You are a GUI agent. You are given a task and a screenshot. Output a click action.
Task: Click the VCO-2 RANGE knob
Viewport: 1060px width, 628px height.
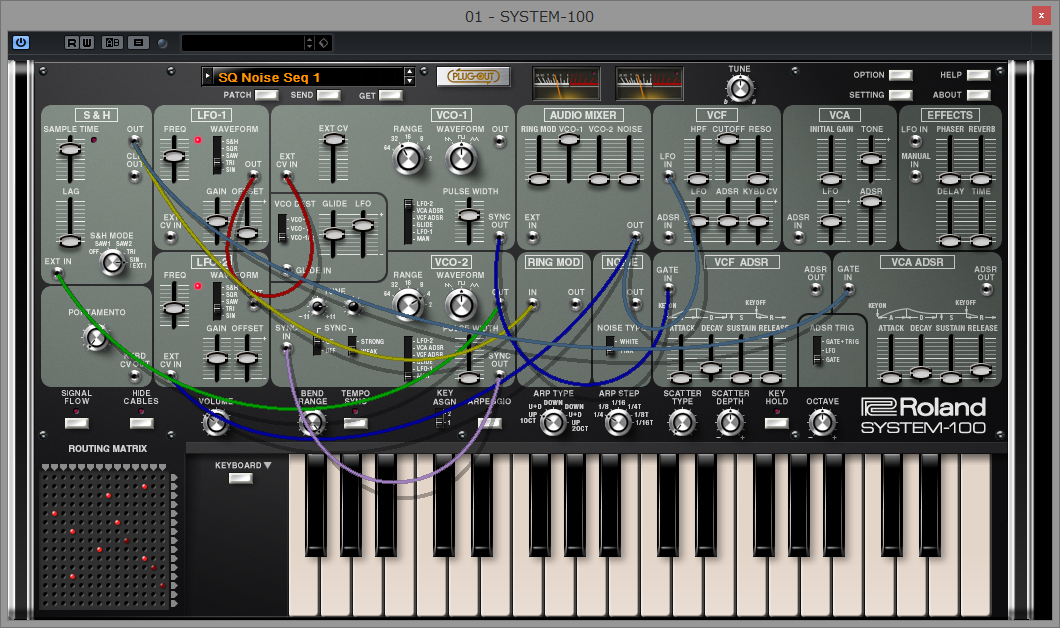408,305
